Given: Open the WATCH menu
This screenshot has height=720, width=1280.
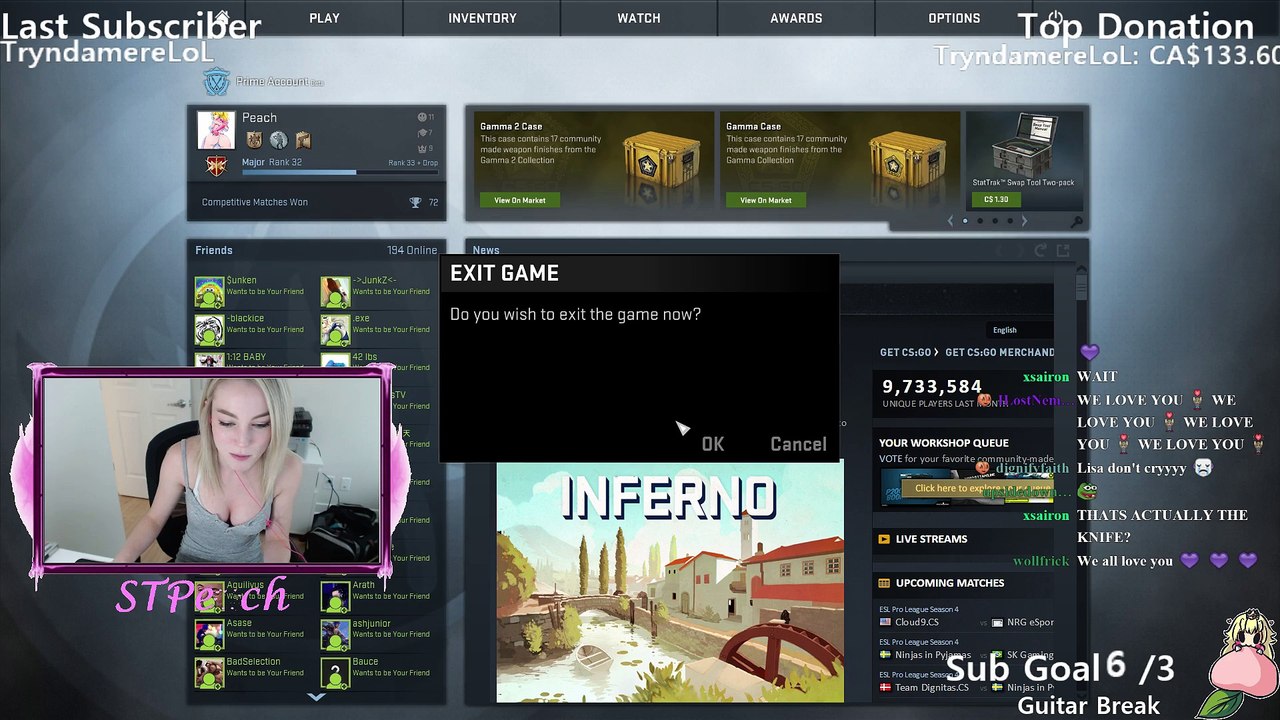Looking at the screenshot, I should point(639,18).
